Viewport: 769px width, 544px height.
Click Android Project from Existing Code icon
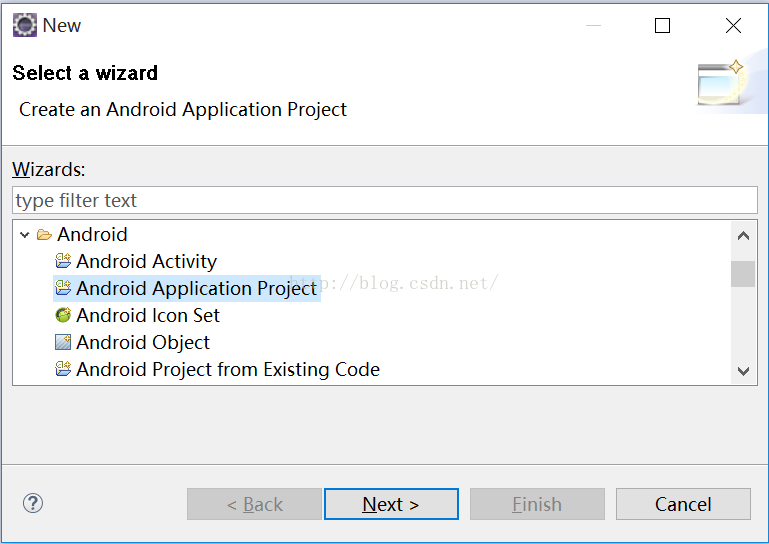pyautogui.click(x=63, y=369)
